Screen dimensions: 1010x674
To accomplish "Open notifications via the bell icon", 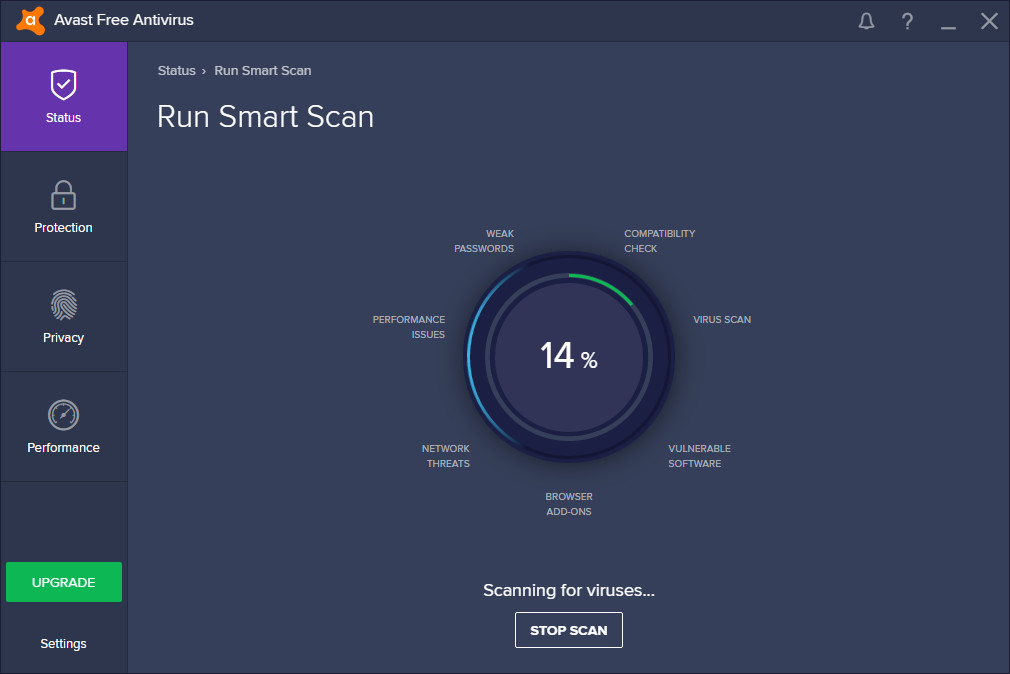I will click(x=866, y=21).
